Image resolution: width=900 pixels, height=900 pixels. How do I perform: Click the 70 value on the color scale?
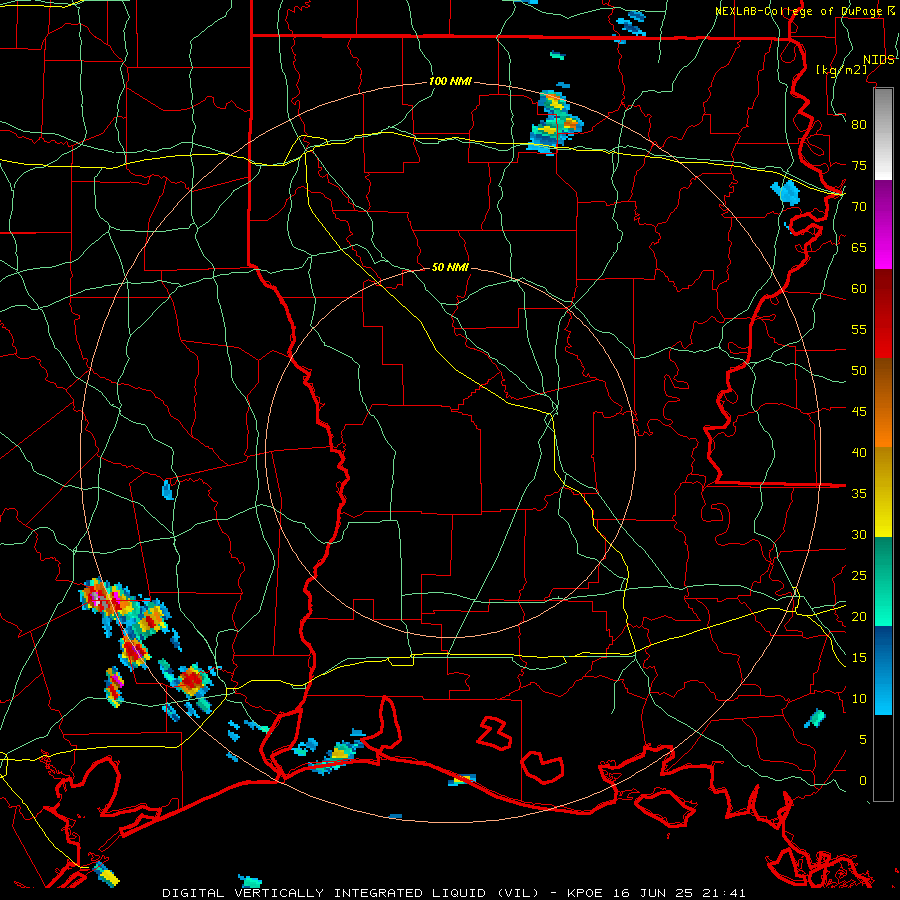pos(859,207)
